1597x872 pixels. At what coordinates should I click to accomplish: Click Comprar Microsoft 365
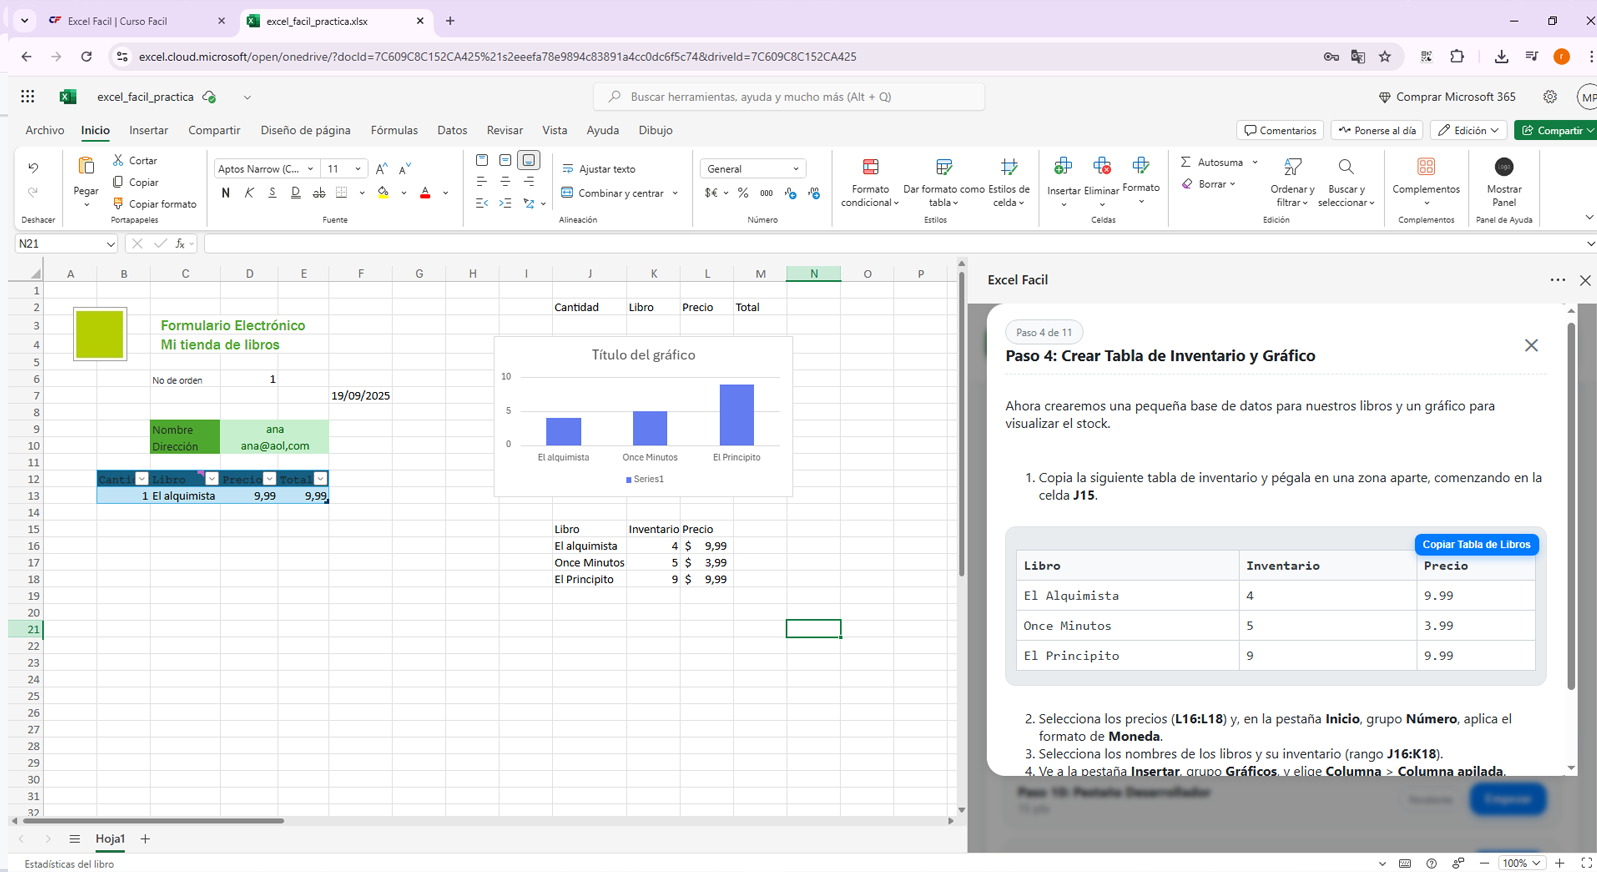(1447, 97)
